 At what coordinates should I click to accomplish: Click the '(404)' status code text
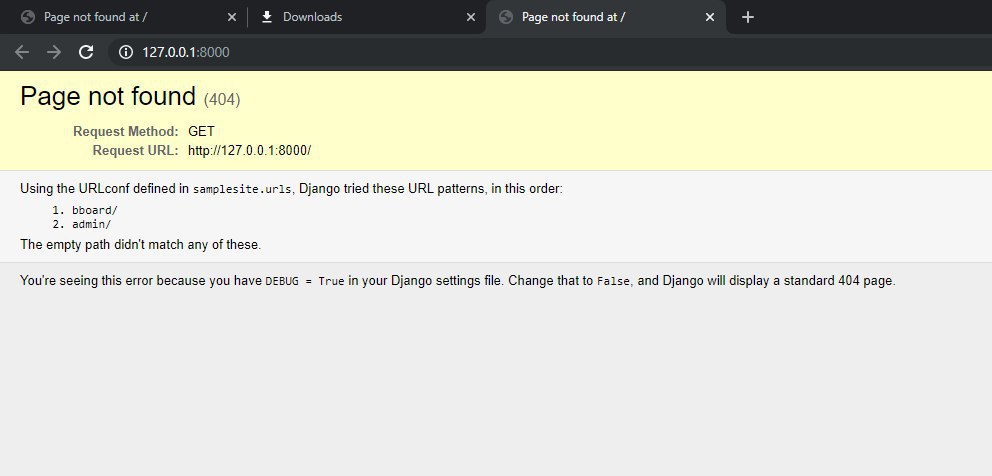tap(222, 99)
